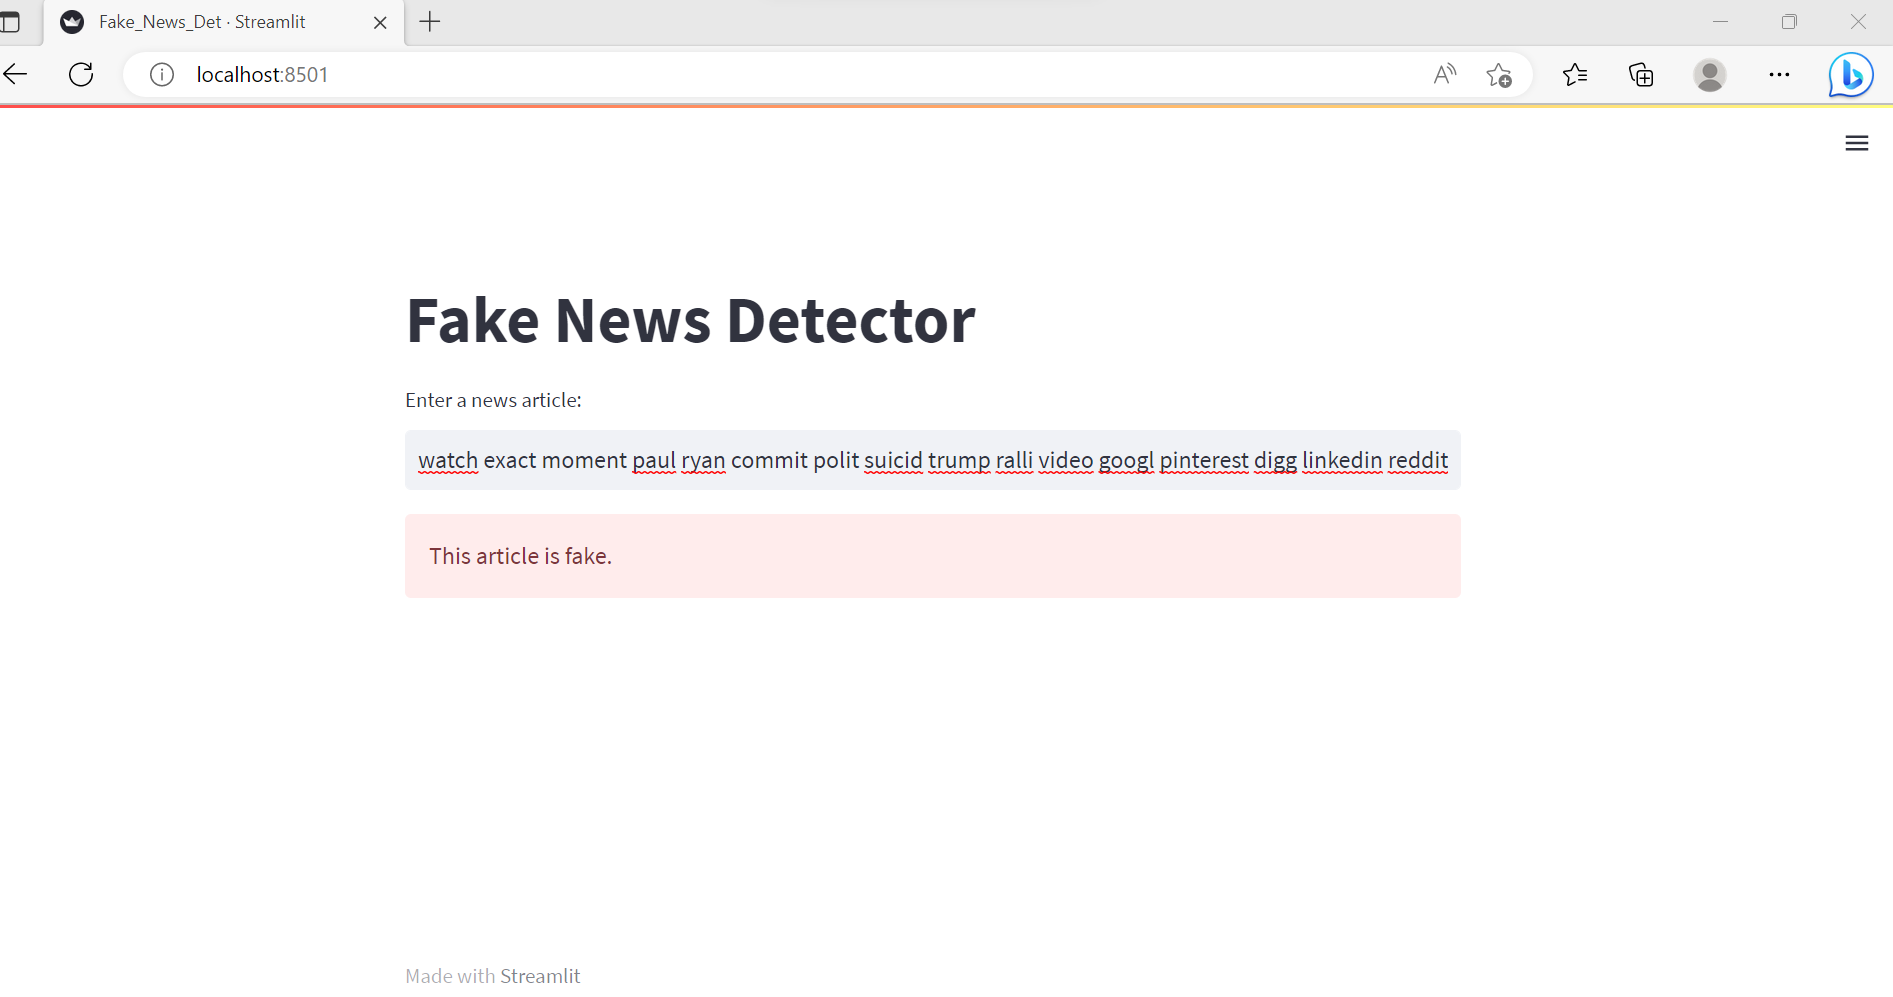Open the Favorites list
Viewport: 1893px width, 997px height.
tap(1575, 74)
